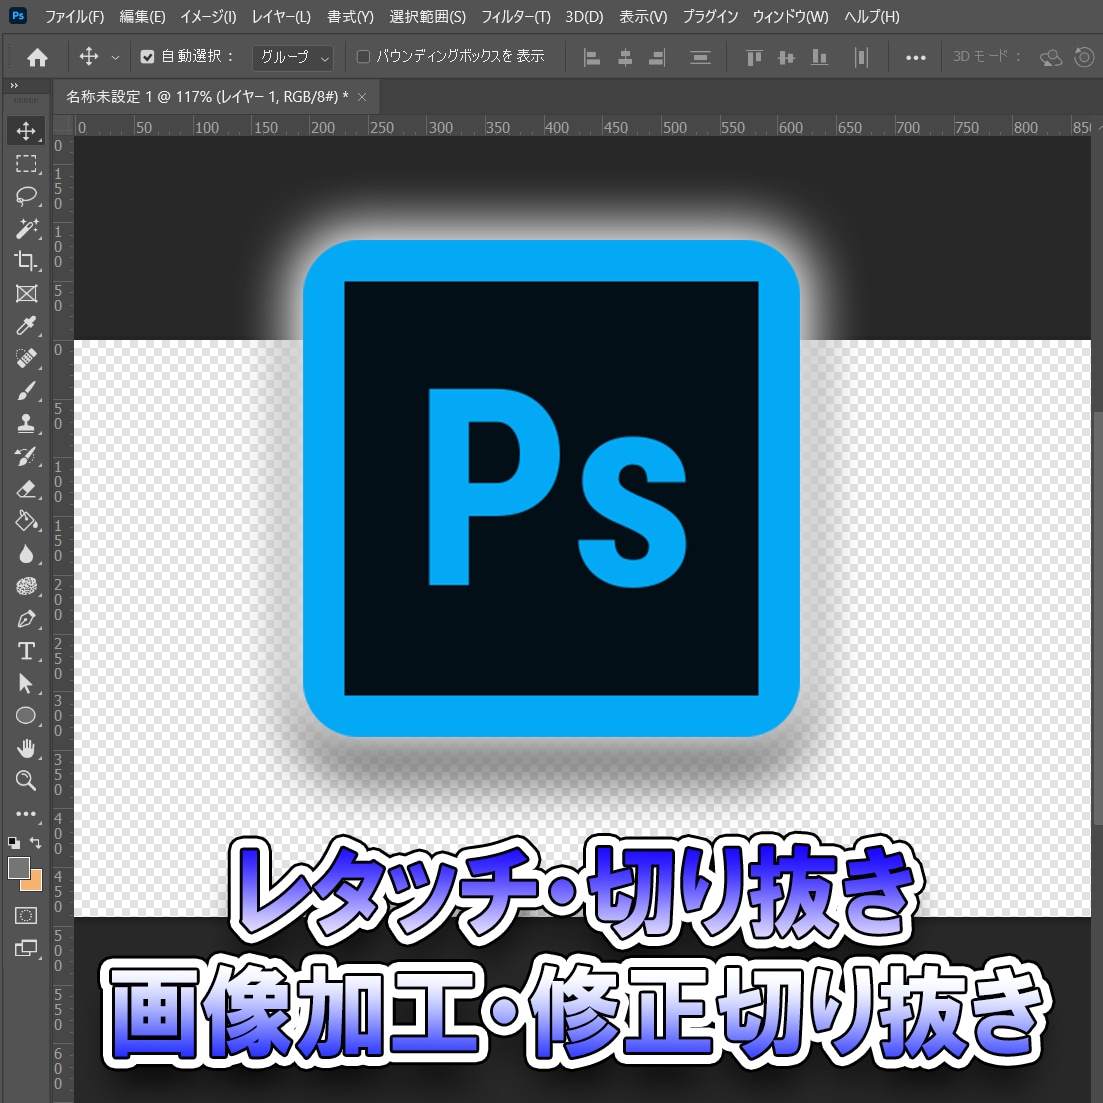1103x1103 pixels.
Task: Select the Crop tool
Action: click(x=26, y=261)
